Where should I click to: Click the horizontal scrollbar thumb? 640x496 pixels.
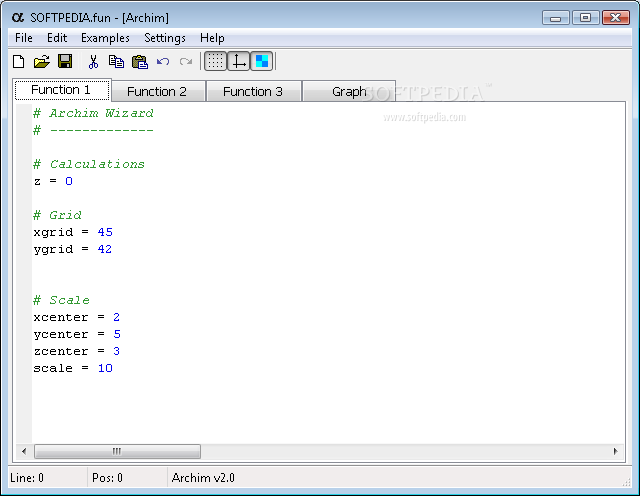point(117,452)
